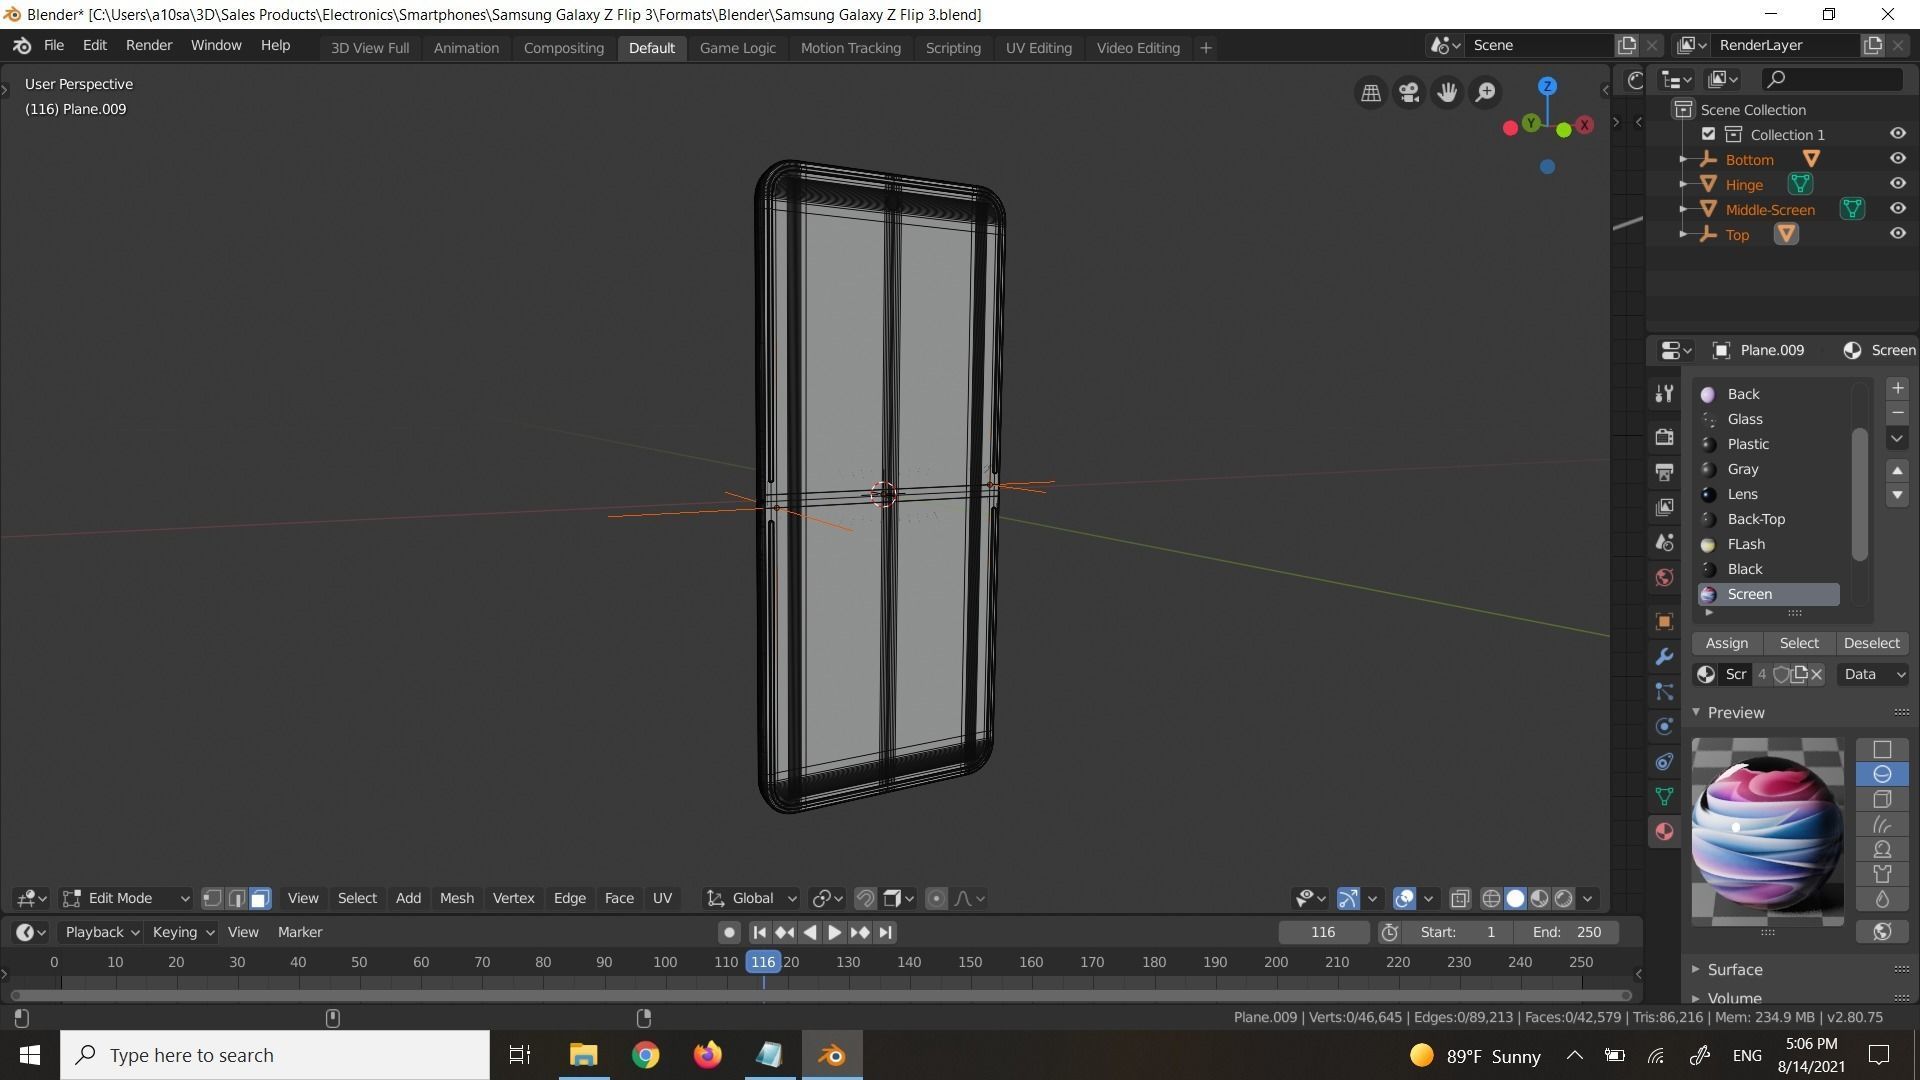Viewport: 1920px width, 1080px height.
Task: Click the magnifier zoom icon in viewport
Action: (x=1486, y=92)
